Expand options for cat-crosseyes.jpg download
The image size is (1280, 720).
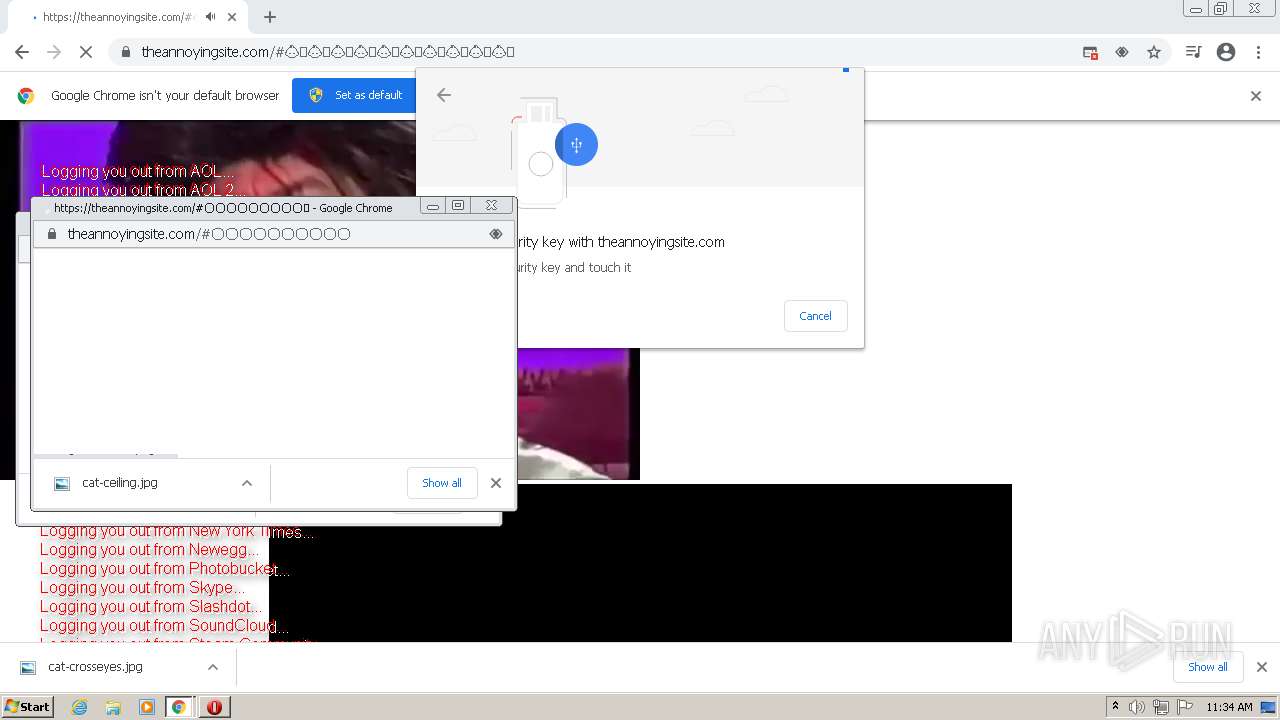coord(213,667)
